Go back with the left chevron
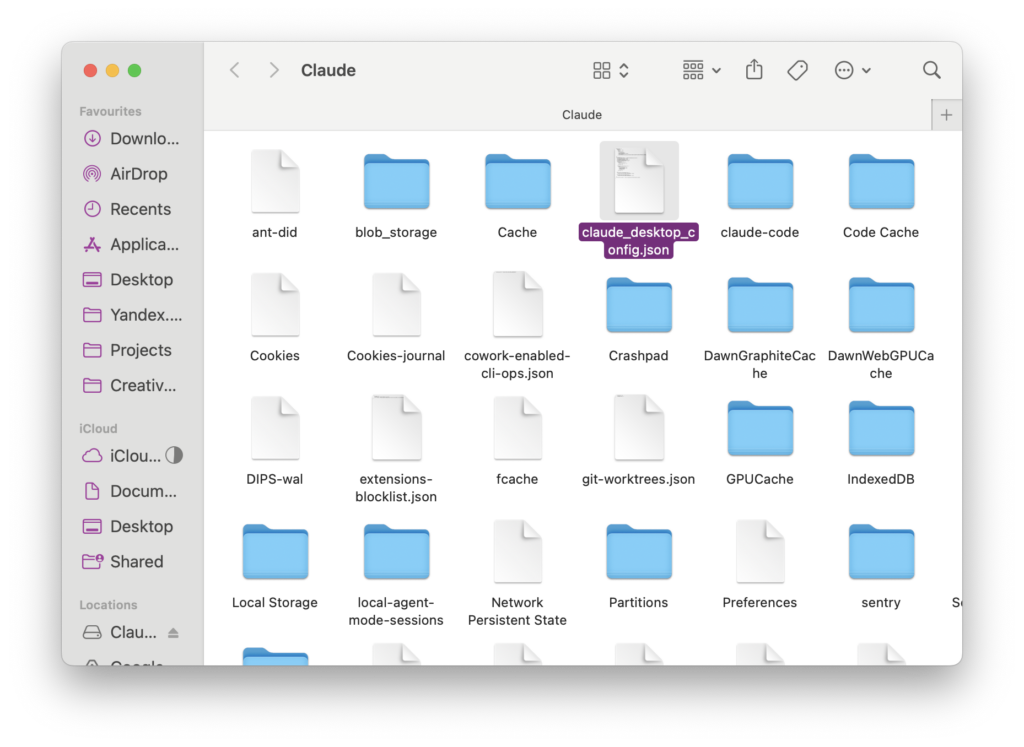This screenshot has width=1024, height=747. [x=235, y=70]
